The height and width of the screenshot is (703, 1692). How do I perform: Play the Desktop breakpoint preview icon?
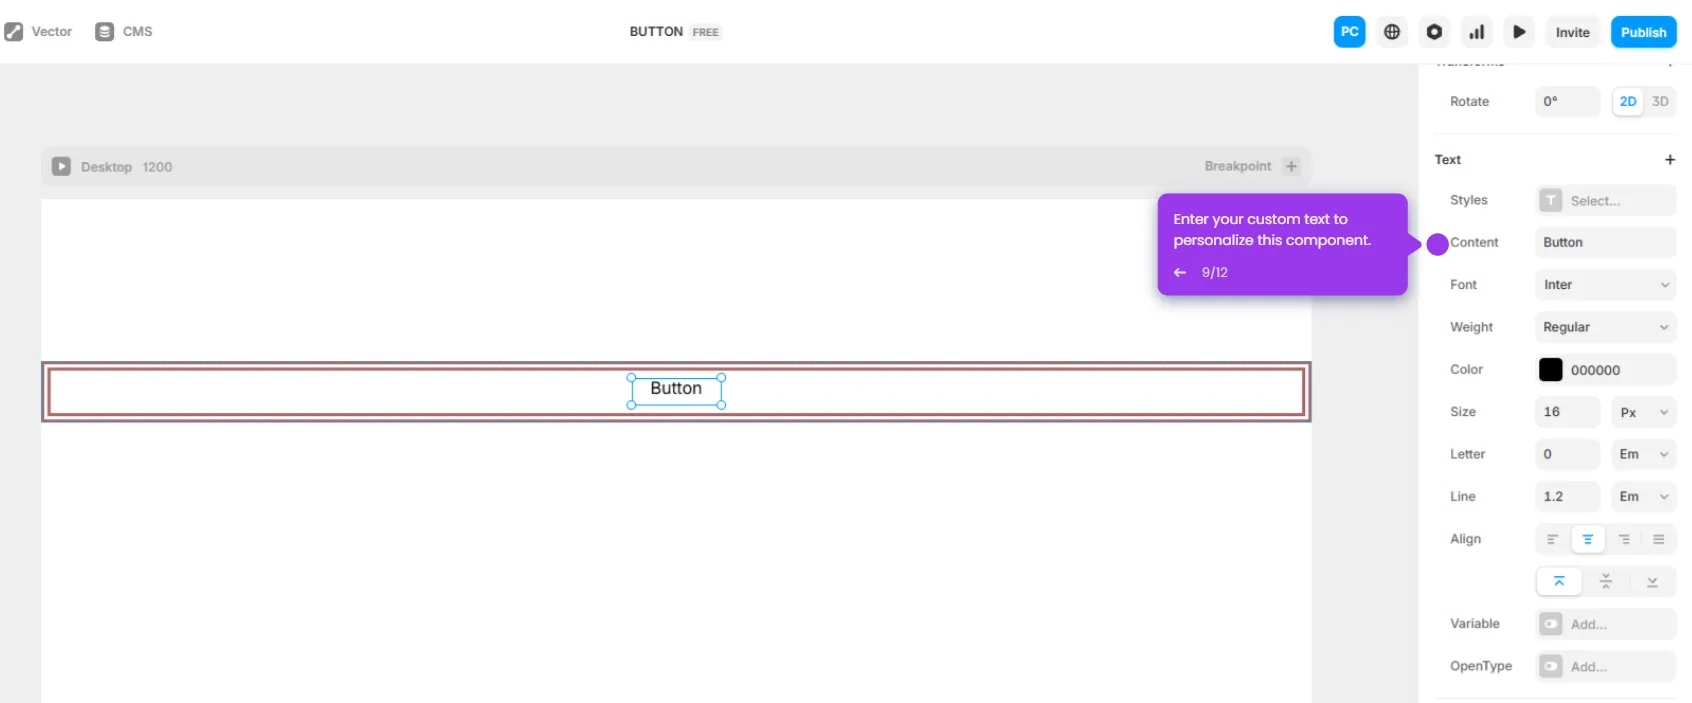coord(61,166)
